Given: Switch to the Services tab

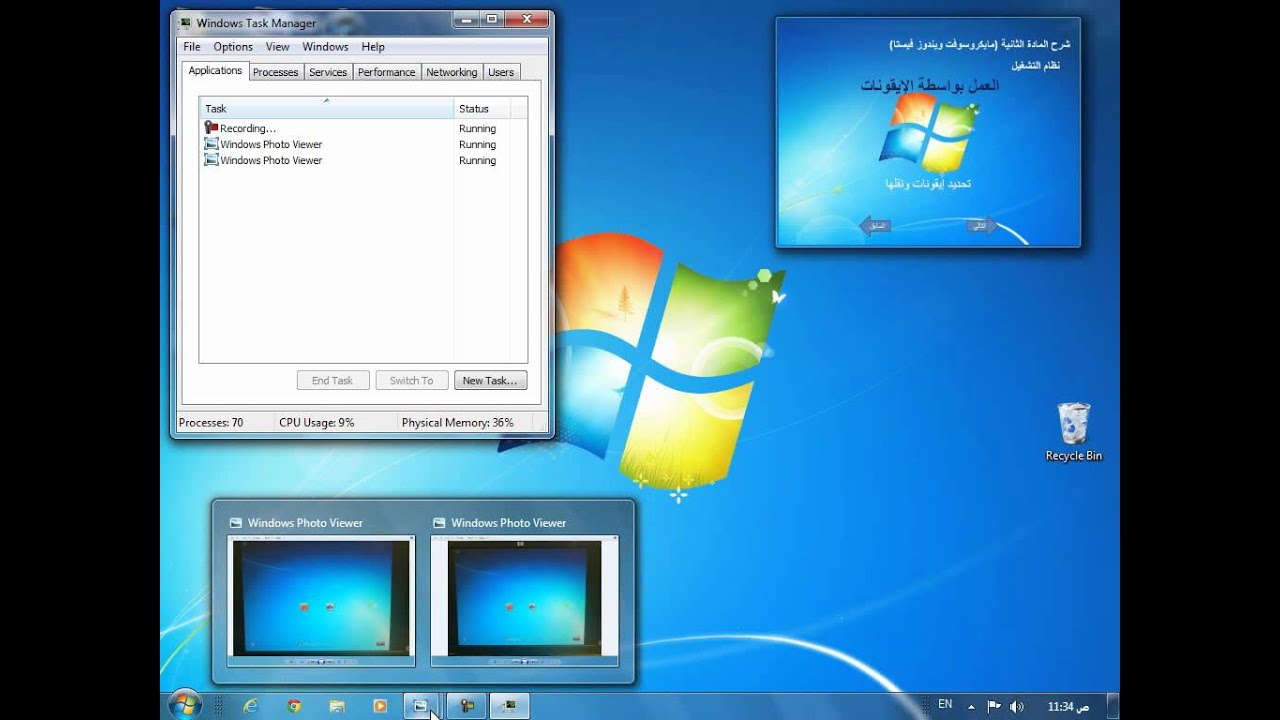Looking at the screenshot, I should [328, 72].
